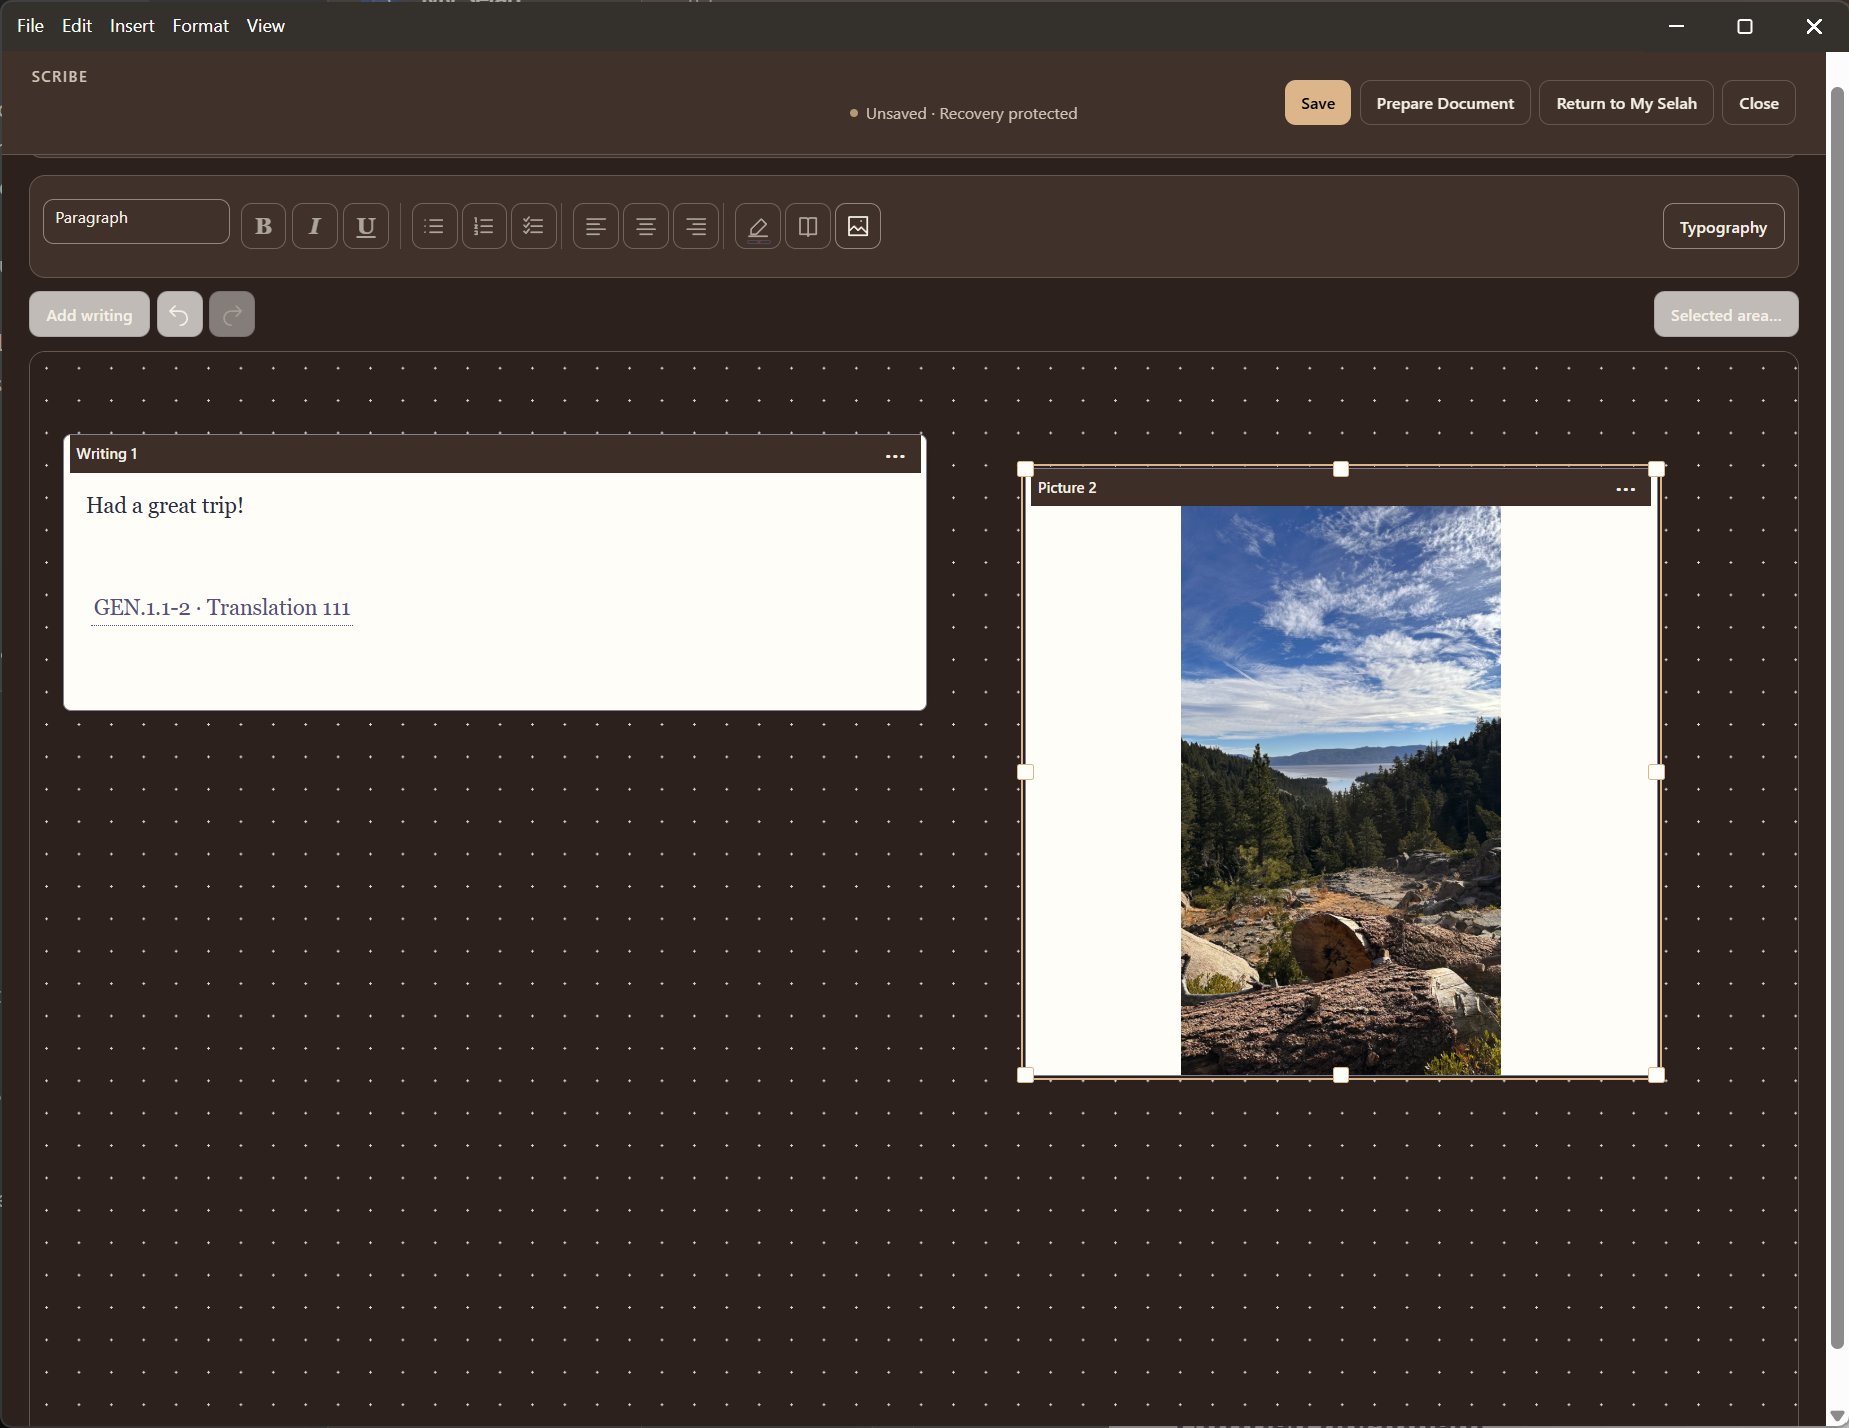This screenshot has width=1849, height=1428.
Task: Insert a numbered list
Action: pos(484,227)
